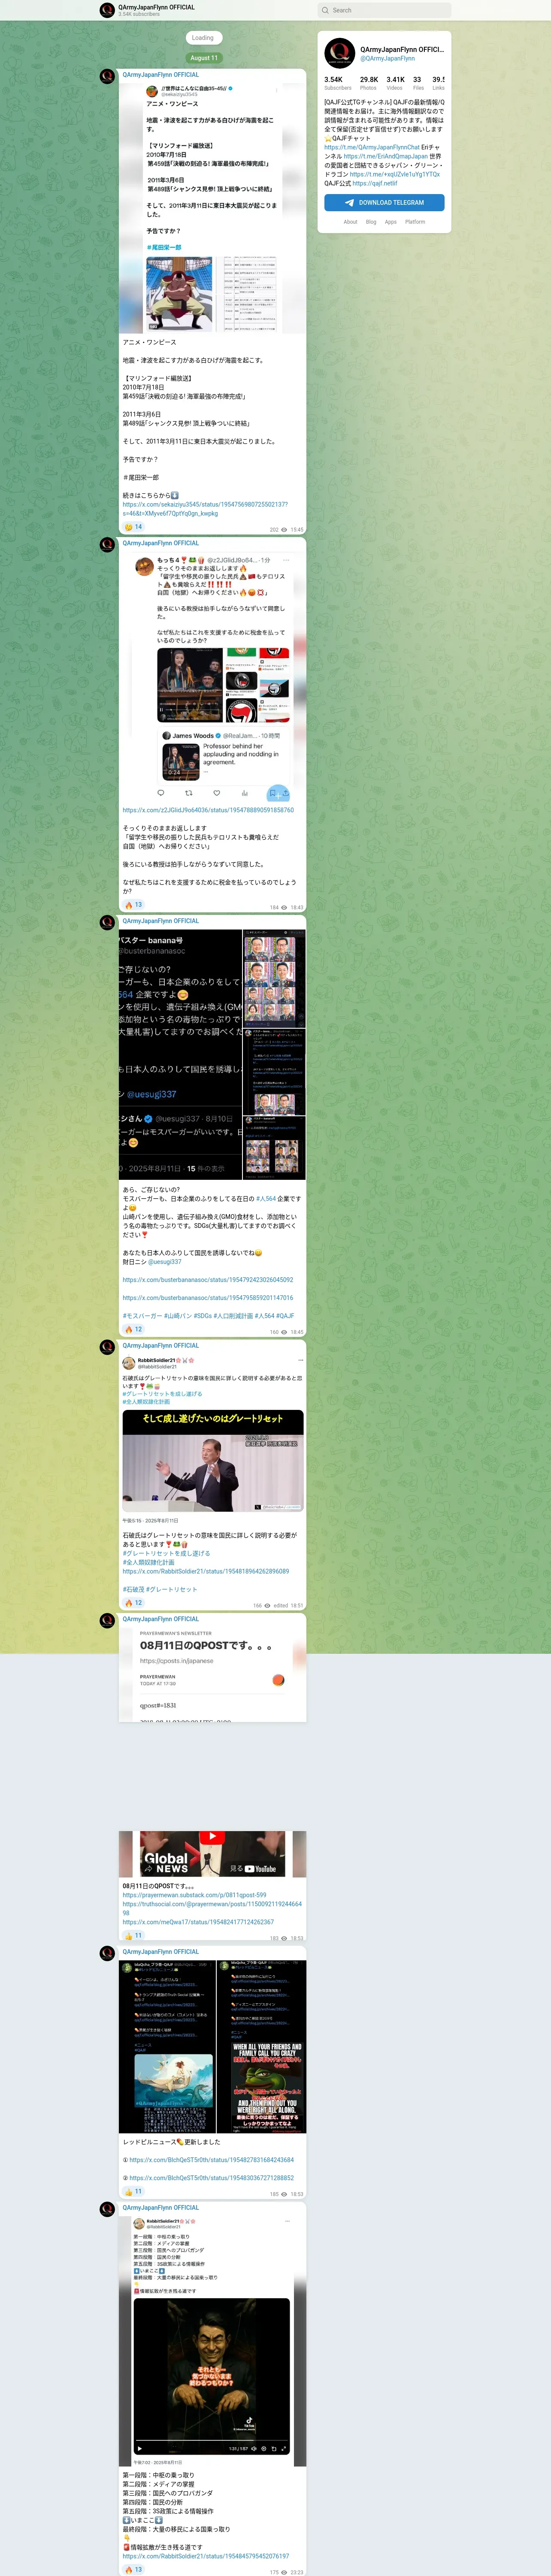Screen dimensions: 551x2576
Task: Open the sidebar channel logo avatar
Action: point(340,53)
